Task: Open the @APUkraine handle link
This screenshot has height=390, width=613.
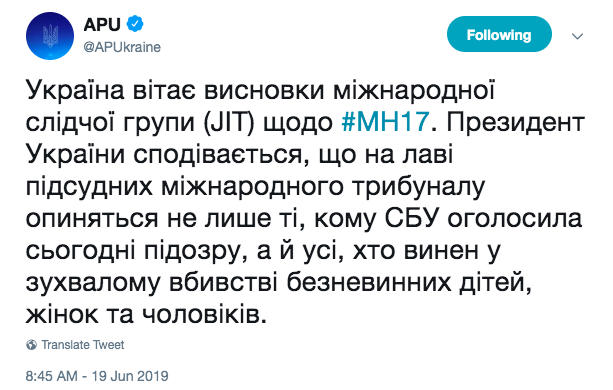Action: pos(122,47)
